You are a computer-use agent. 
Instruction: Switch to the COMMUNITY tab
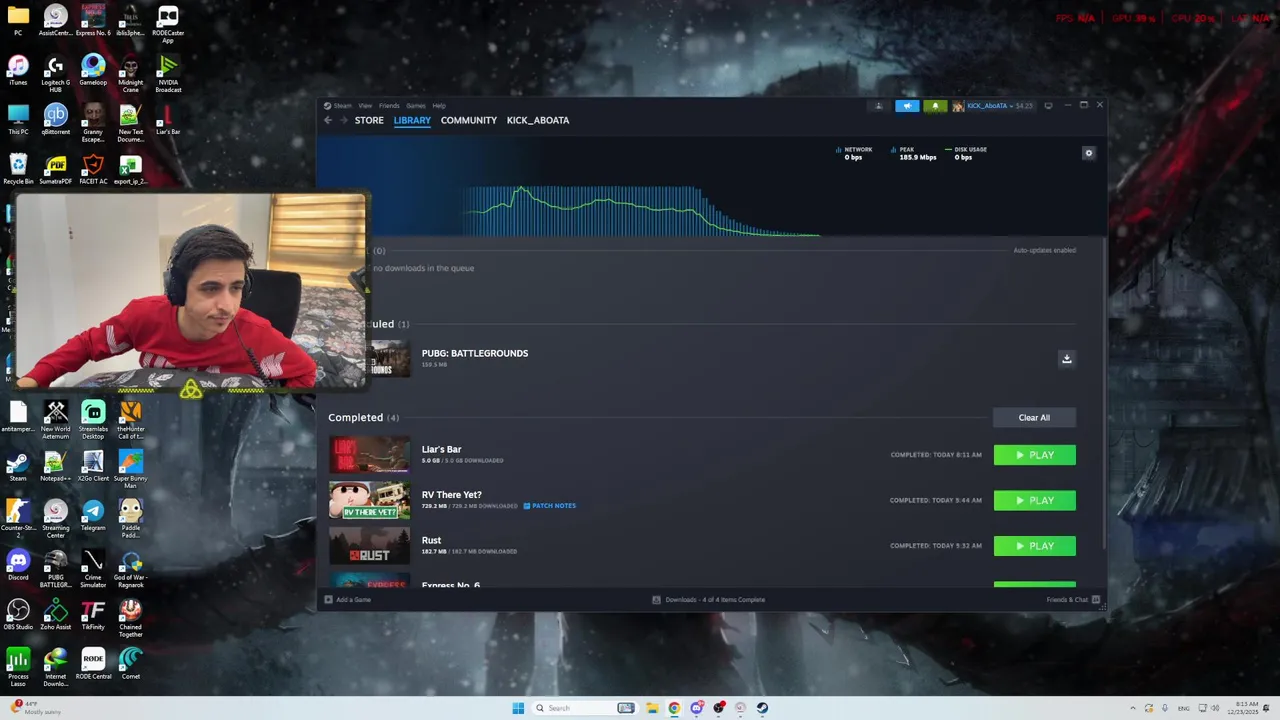click(469, 120)
